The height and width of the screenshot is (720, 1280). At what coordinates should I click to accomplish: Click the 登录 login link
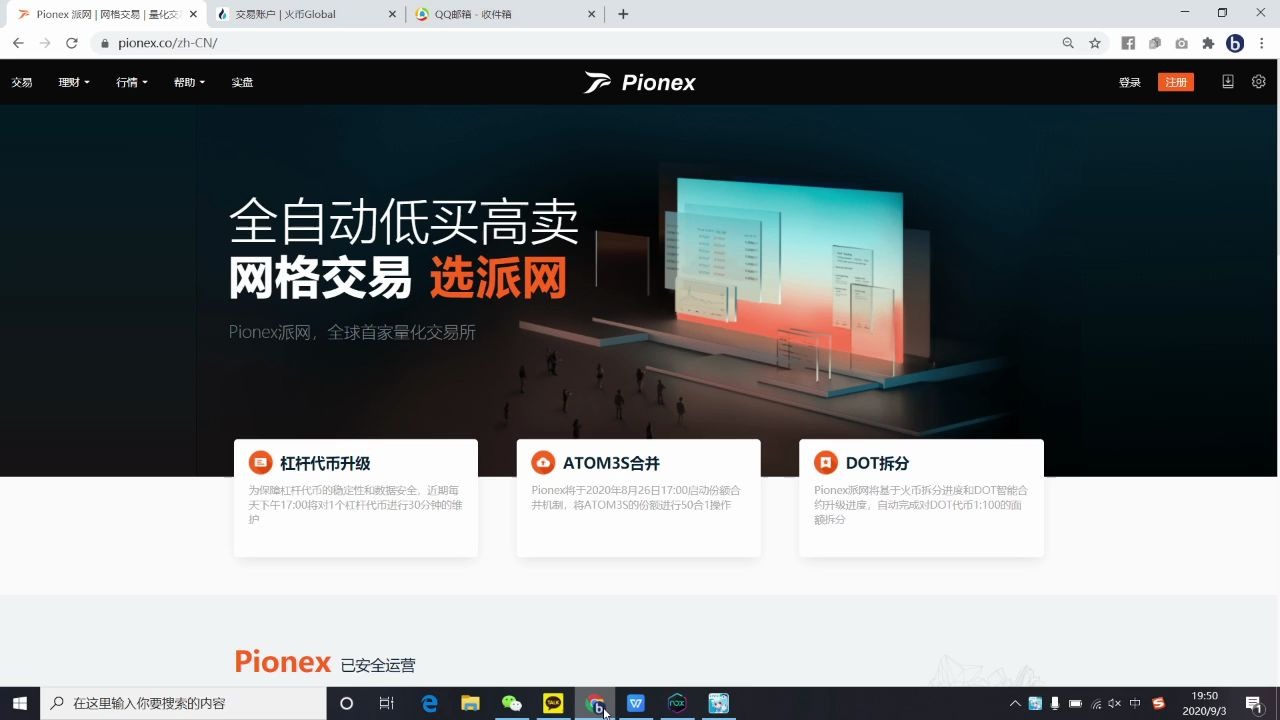coord(1130,82)
